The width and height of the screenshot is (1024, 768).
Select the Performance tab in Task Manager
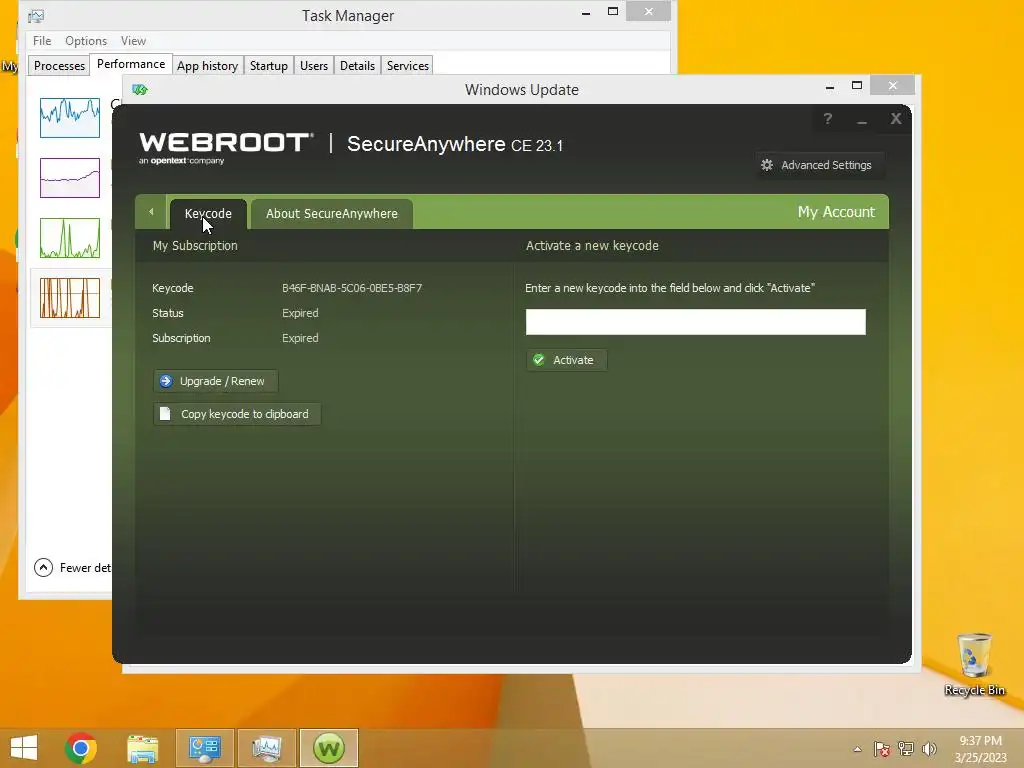pos(131,64)
